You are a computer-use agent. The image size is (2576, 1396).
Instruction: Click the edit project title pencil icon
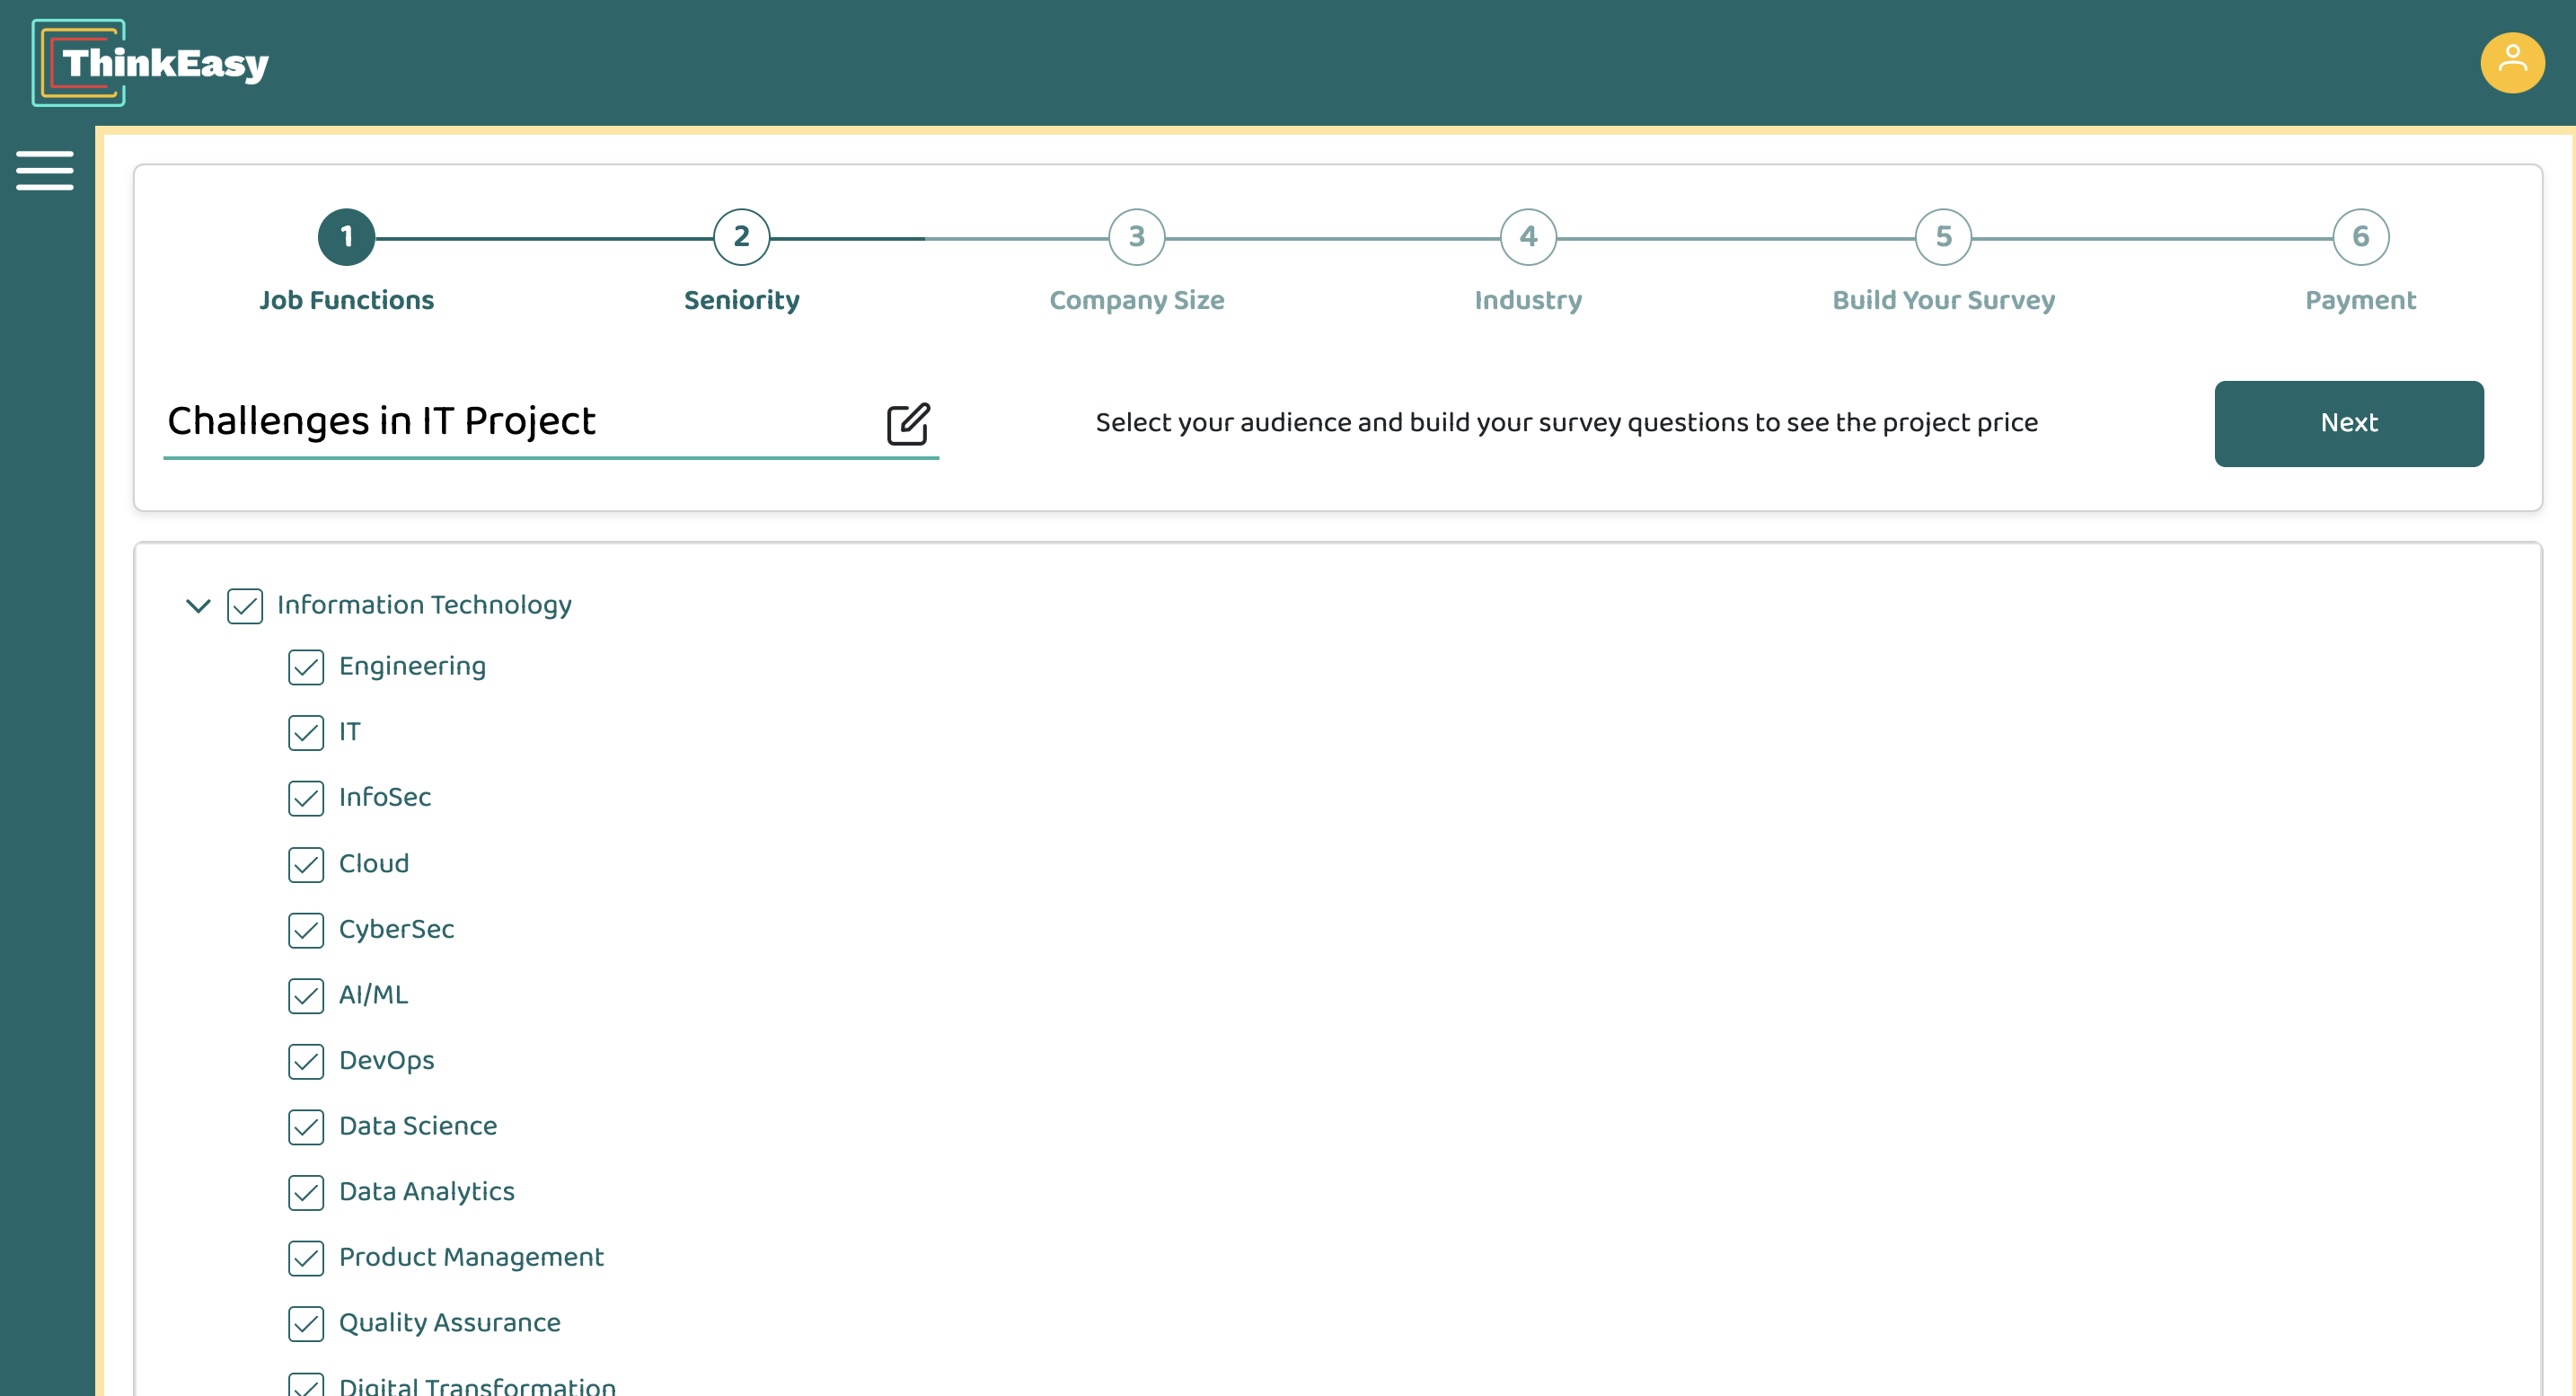[x=908, y=424]
